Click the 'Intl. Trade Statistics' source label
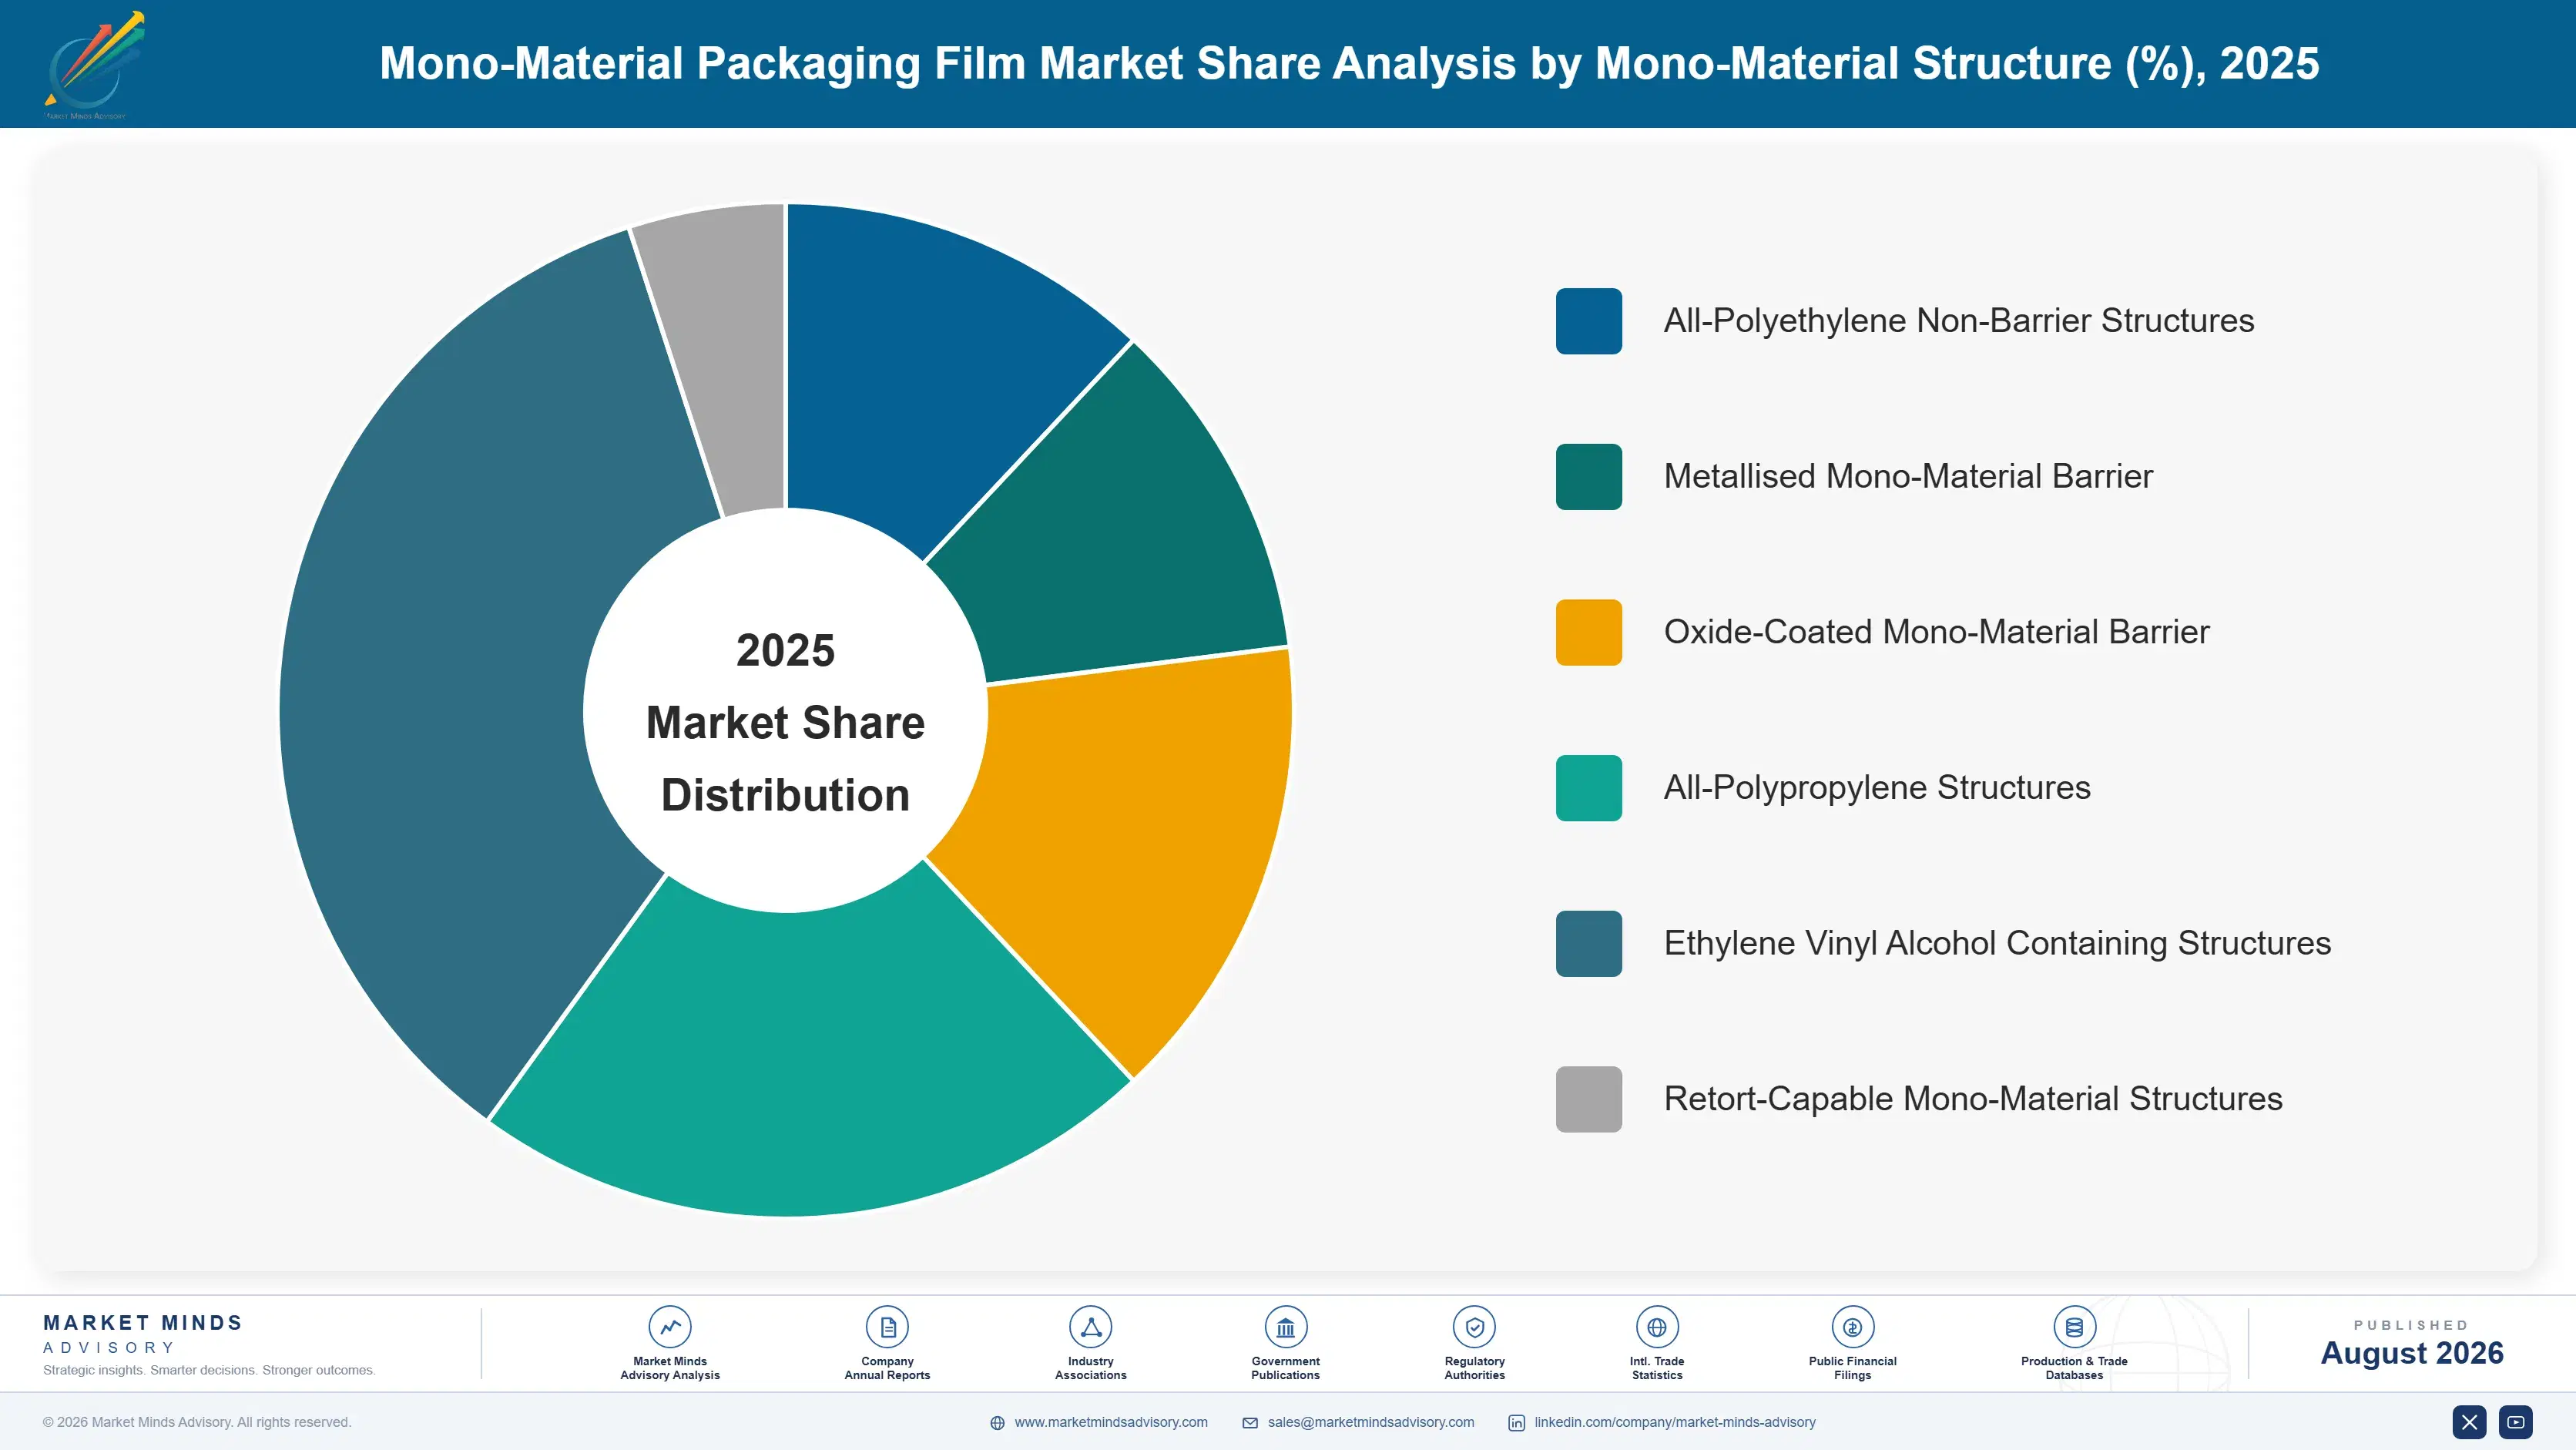2576x1450 pixels. point(1657,1368)
